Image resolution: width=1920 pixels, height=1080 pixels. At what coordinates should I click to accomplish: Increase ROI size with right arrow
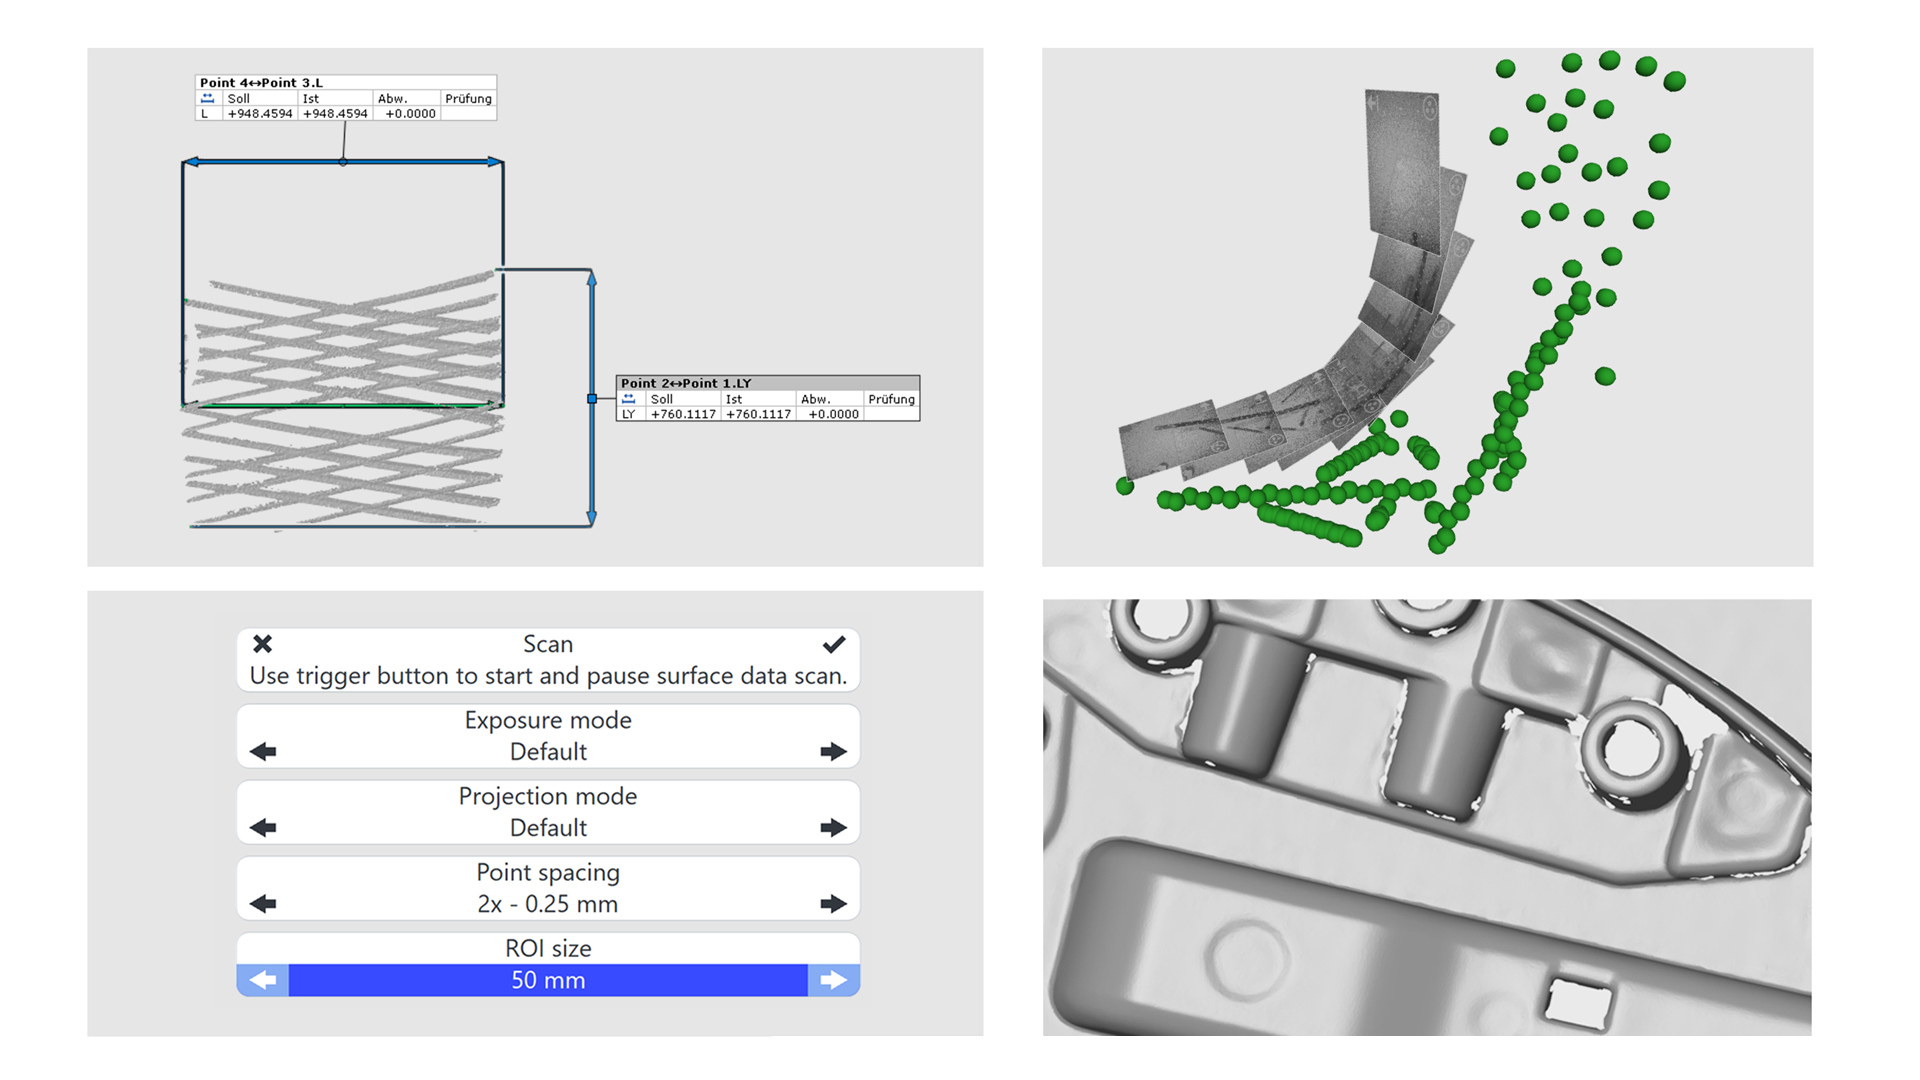pos(833,980)
